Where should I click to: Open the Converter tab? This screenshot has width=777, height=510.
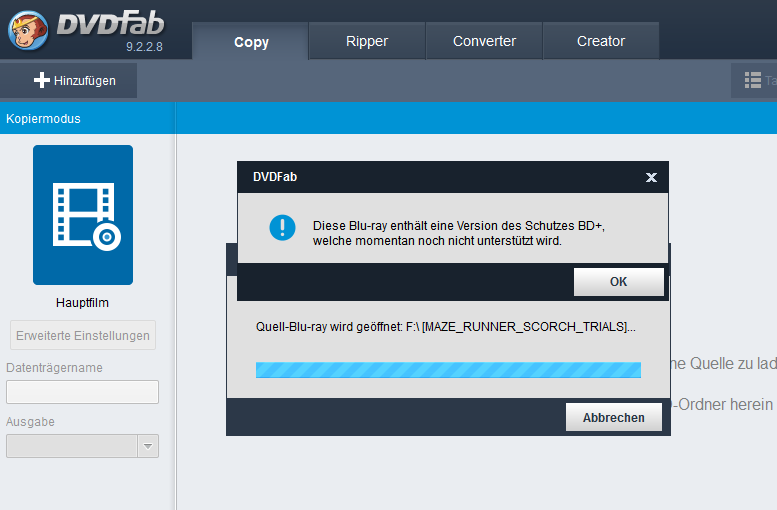[x=484, y=41]
